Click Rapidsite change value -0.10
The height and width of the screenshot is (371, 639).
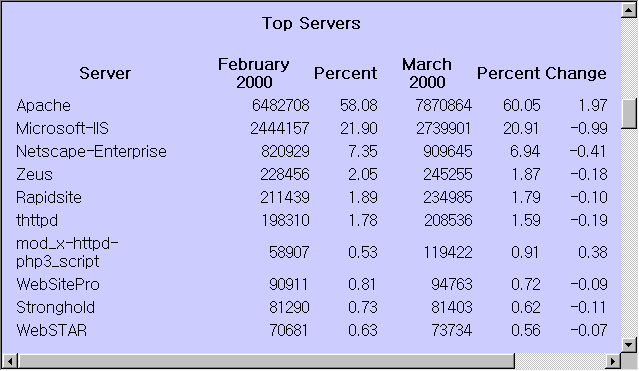[589, 198]
